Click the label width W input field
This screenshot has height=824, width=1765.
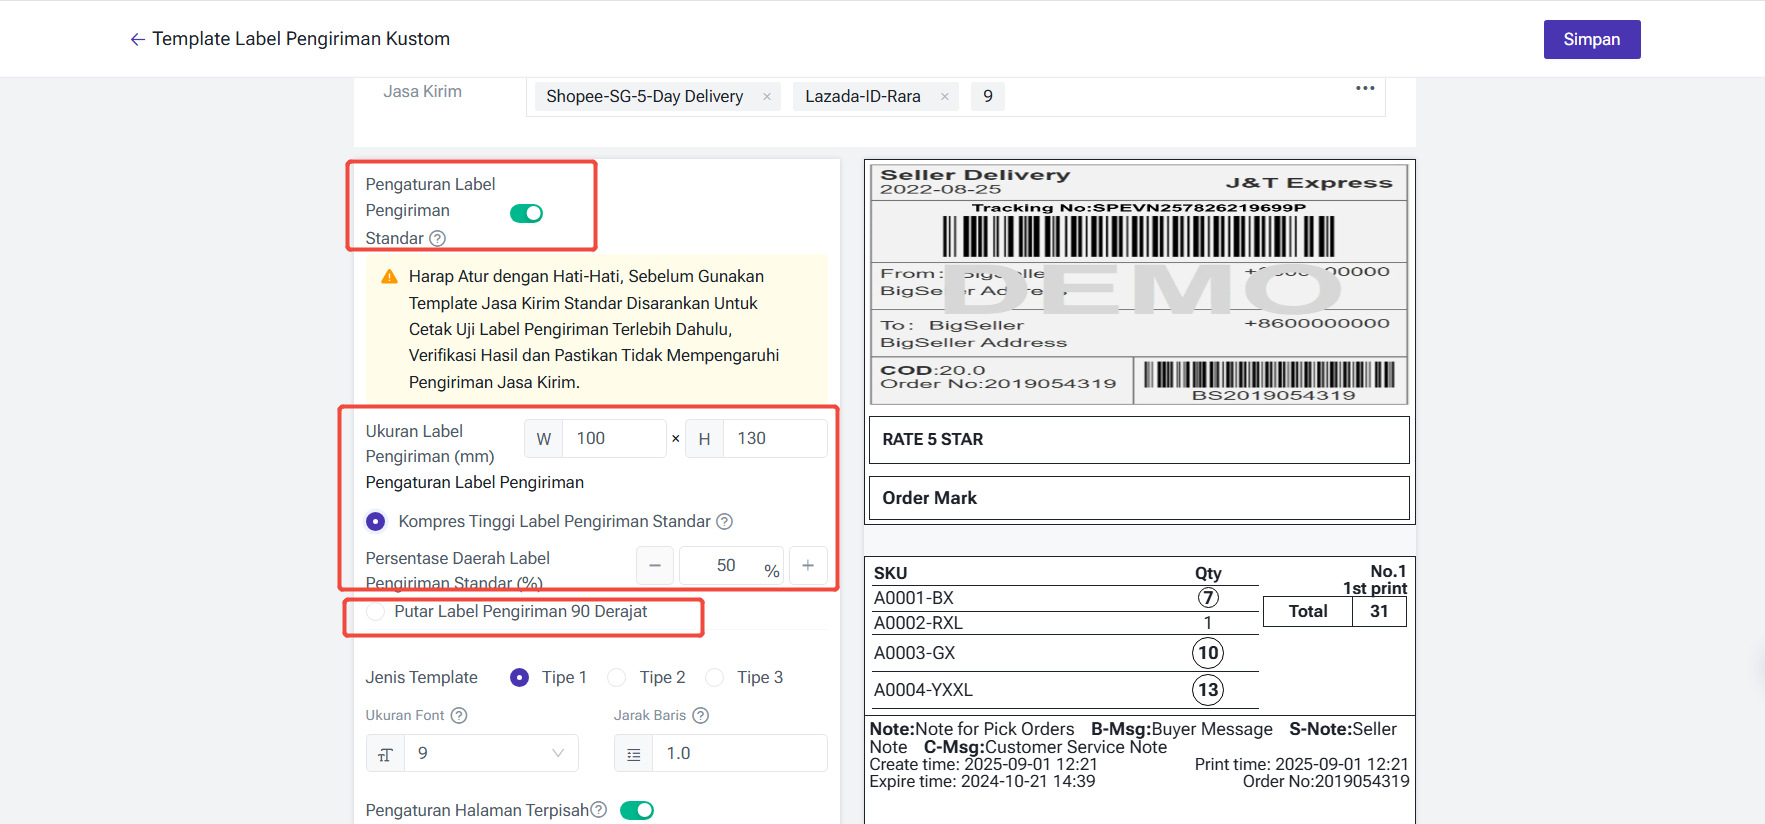tap(613, 439)
